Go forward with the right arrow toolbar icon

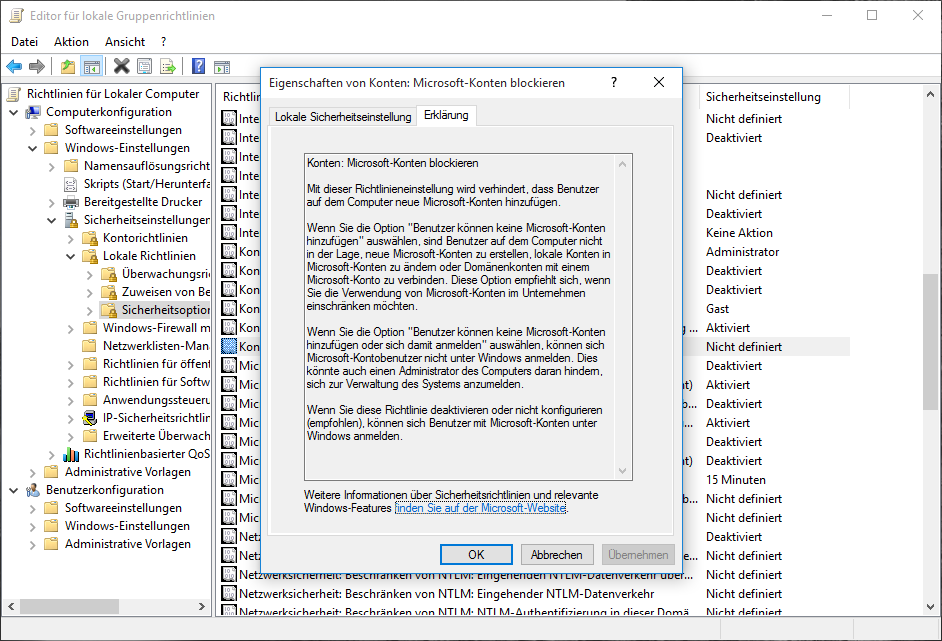pos(37,67)
